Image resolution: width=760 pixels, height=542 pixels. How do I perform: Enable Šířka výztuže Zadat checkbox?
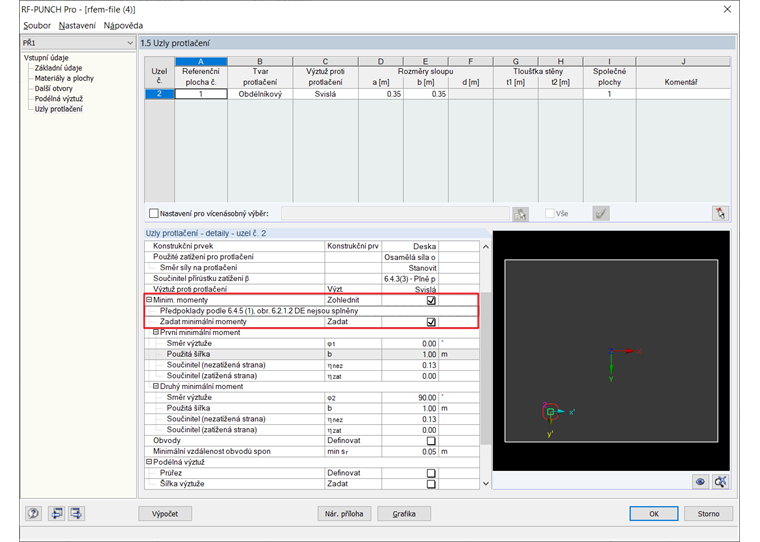tap(431, 484)
